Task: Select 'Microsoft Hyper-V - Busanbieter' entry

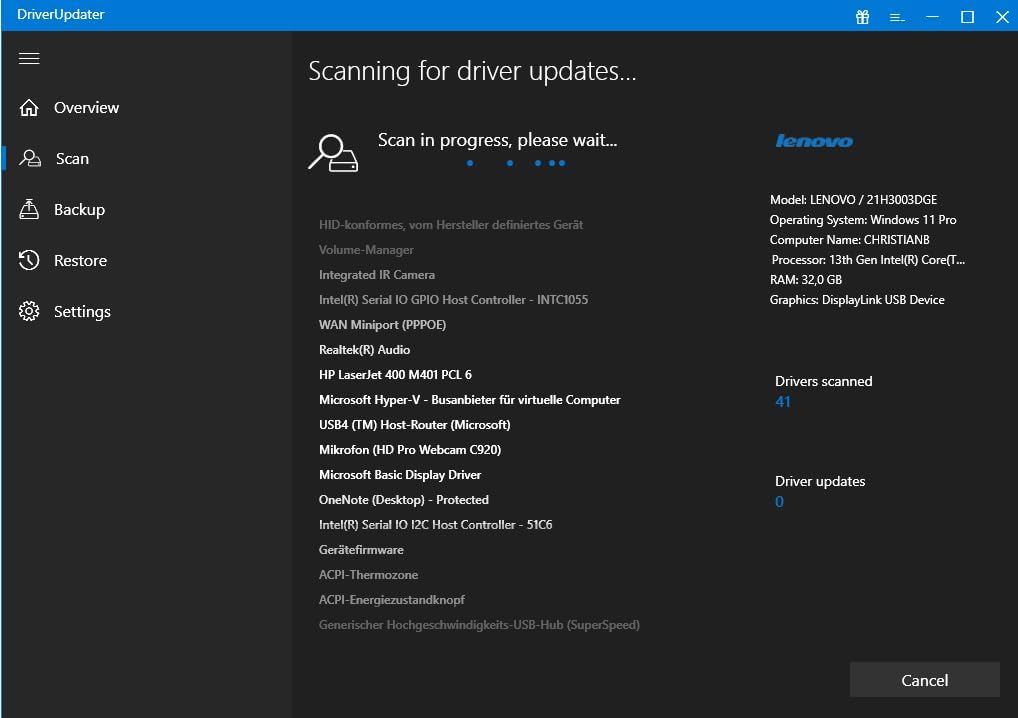Action: point(469,400)
